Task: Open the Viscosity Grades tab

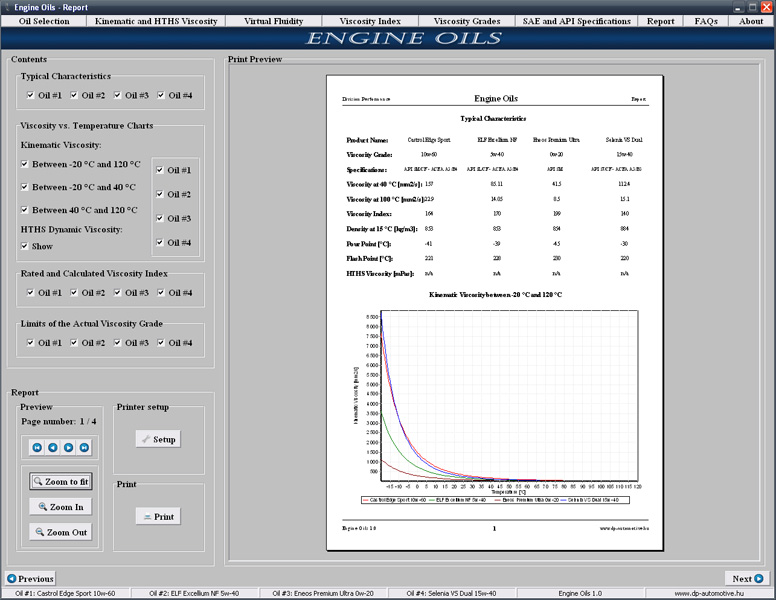Action: coord(467,21)
